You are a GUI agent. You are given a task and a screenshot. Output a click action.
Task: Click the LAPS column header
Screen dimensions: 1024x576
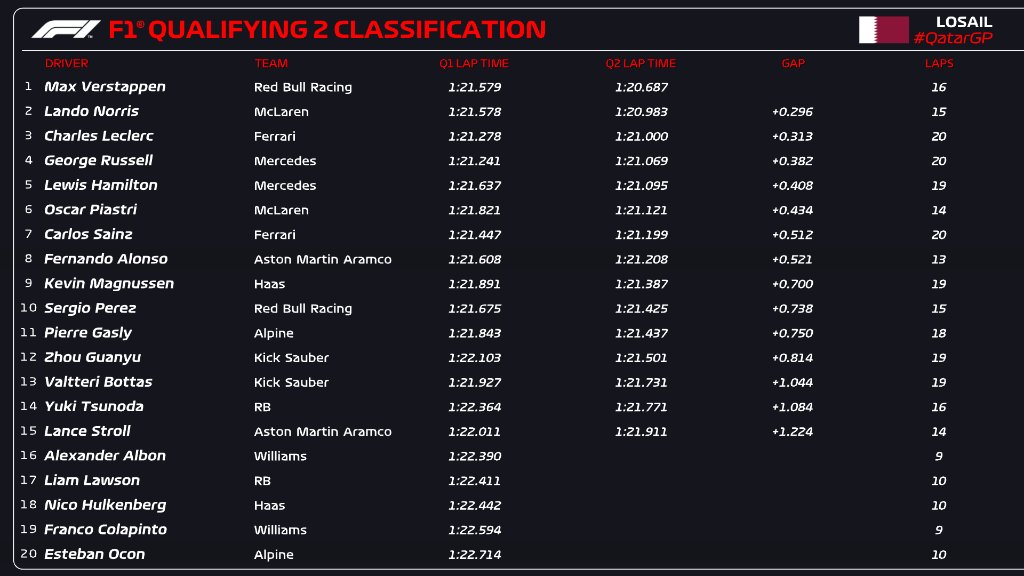[x=939, y=63]
